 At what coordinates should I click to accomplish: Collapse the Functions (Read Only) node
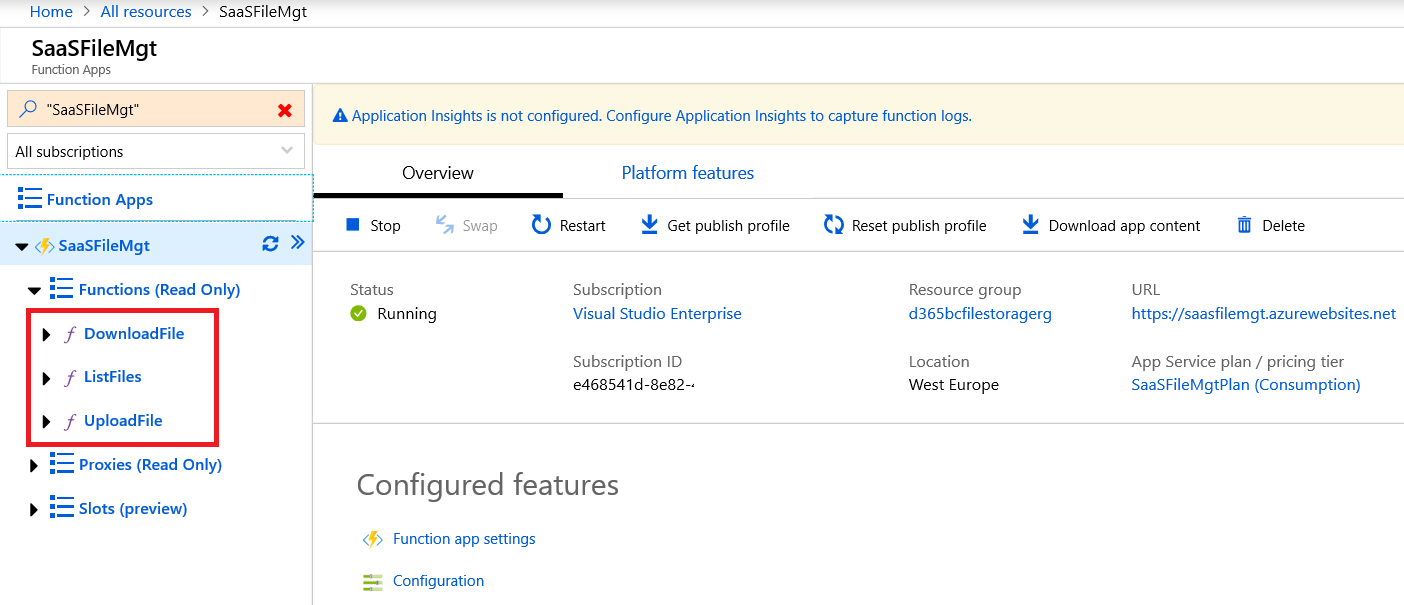(34, 291)
